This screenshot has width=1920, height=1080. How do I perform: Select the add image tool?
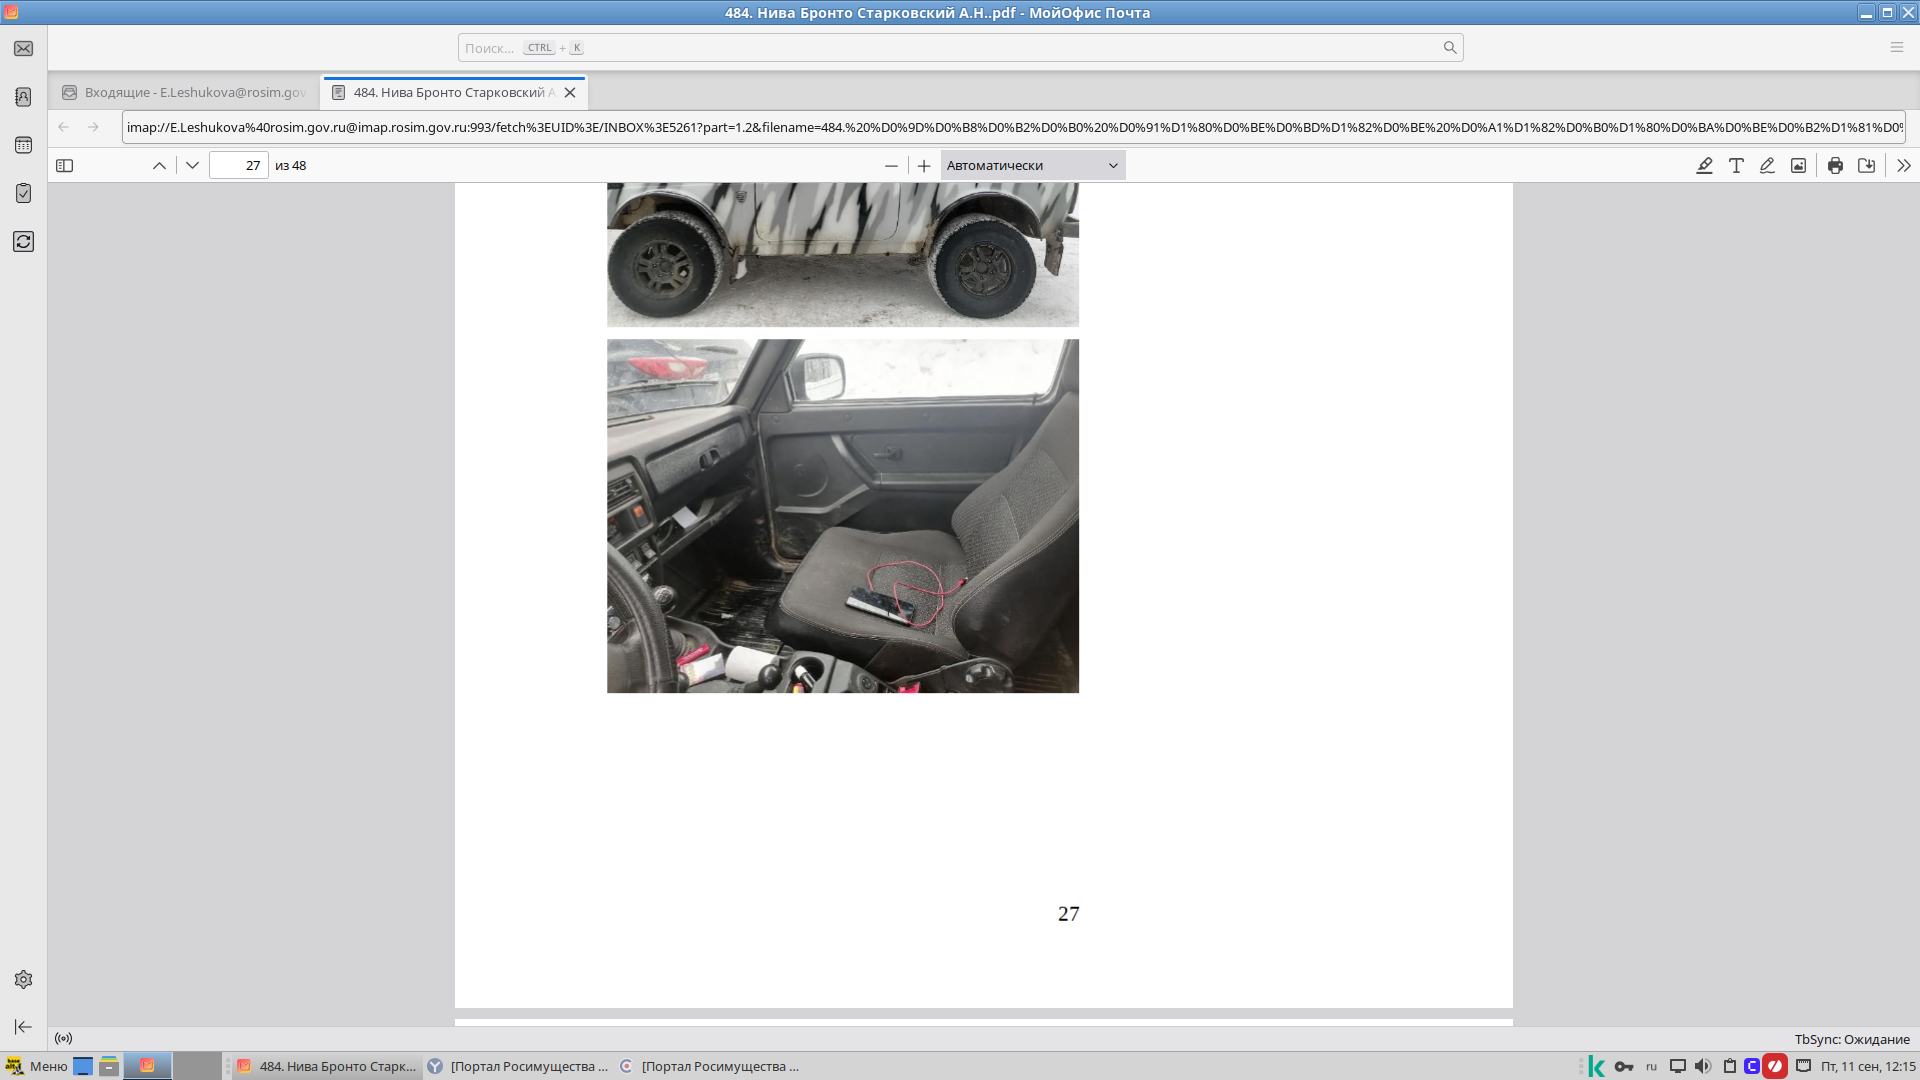pyautogui.click(x=1798, y=166)
